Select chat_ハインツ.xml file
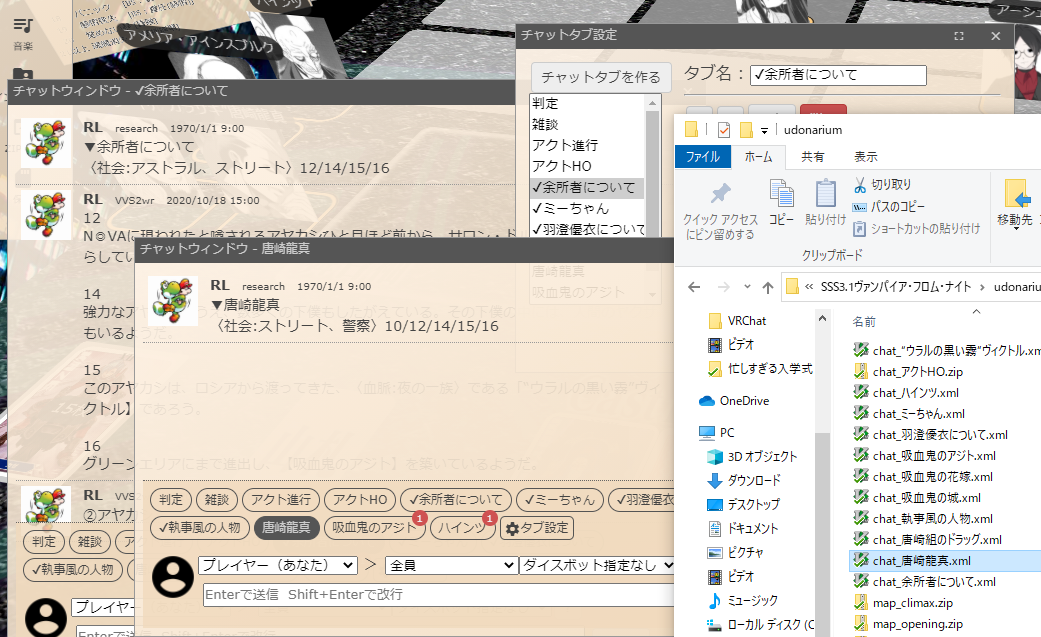1041x637 pixels. pos(906,393)
